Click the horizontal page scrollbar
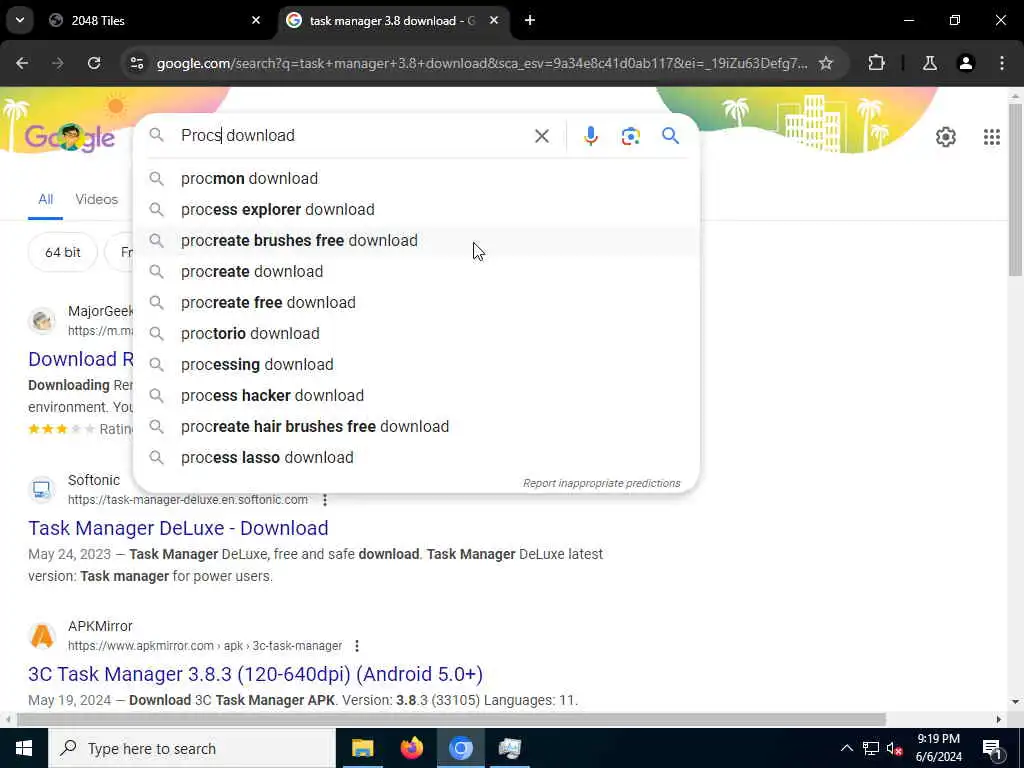1024x768 pixels. [451, 720]
